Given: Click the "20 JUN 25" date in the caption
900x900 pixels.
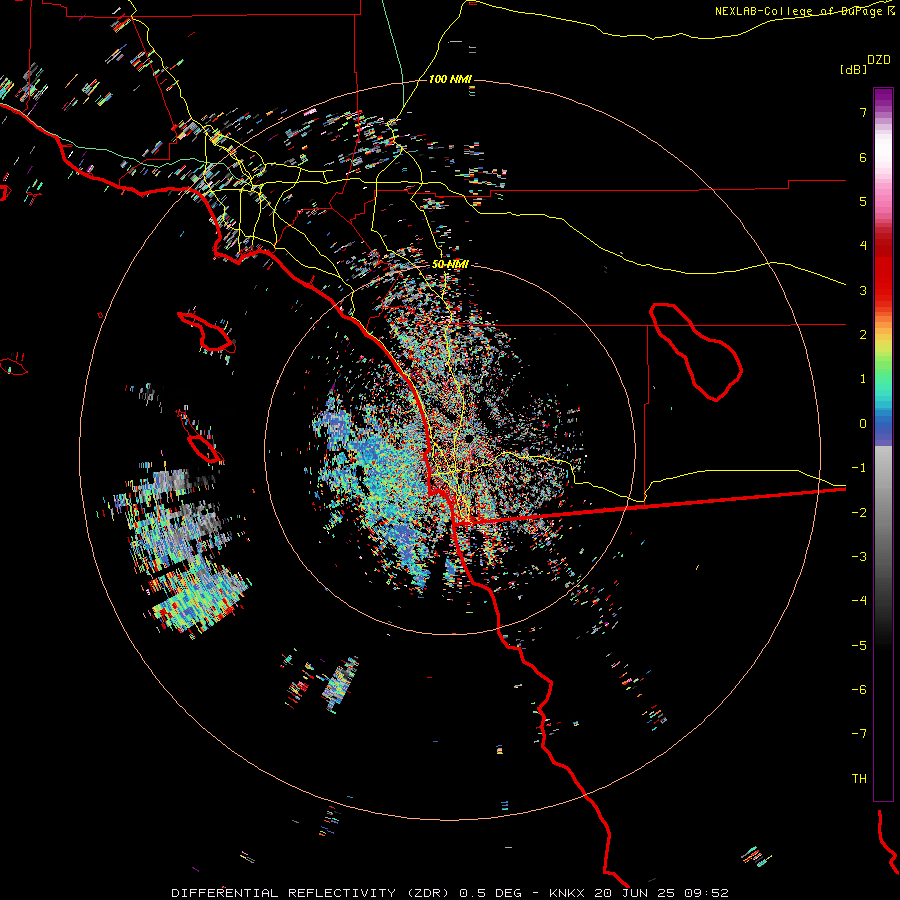Looking at the screenshot, I should 635,893.
